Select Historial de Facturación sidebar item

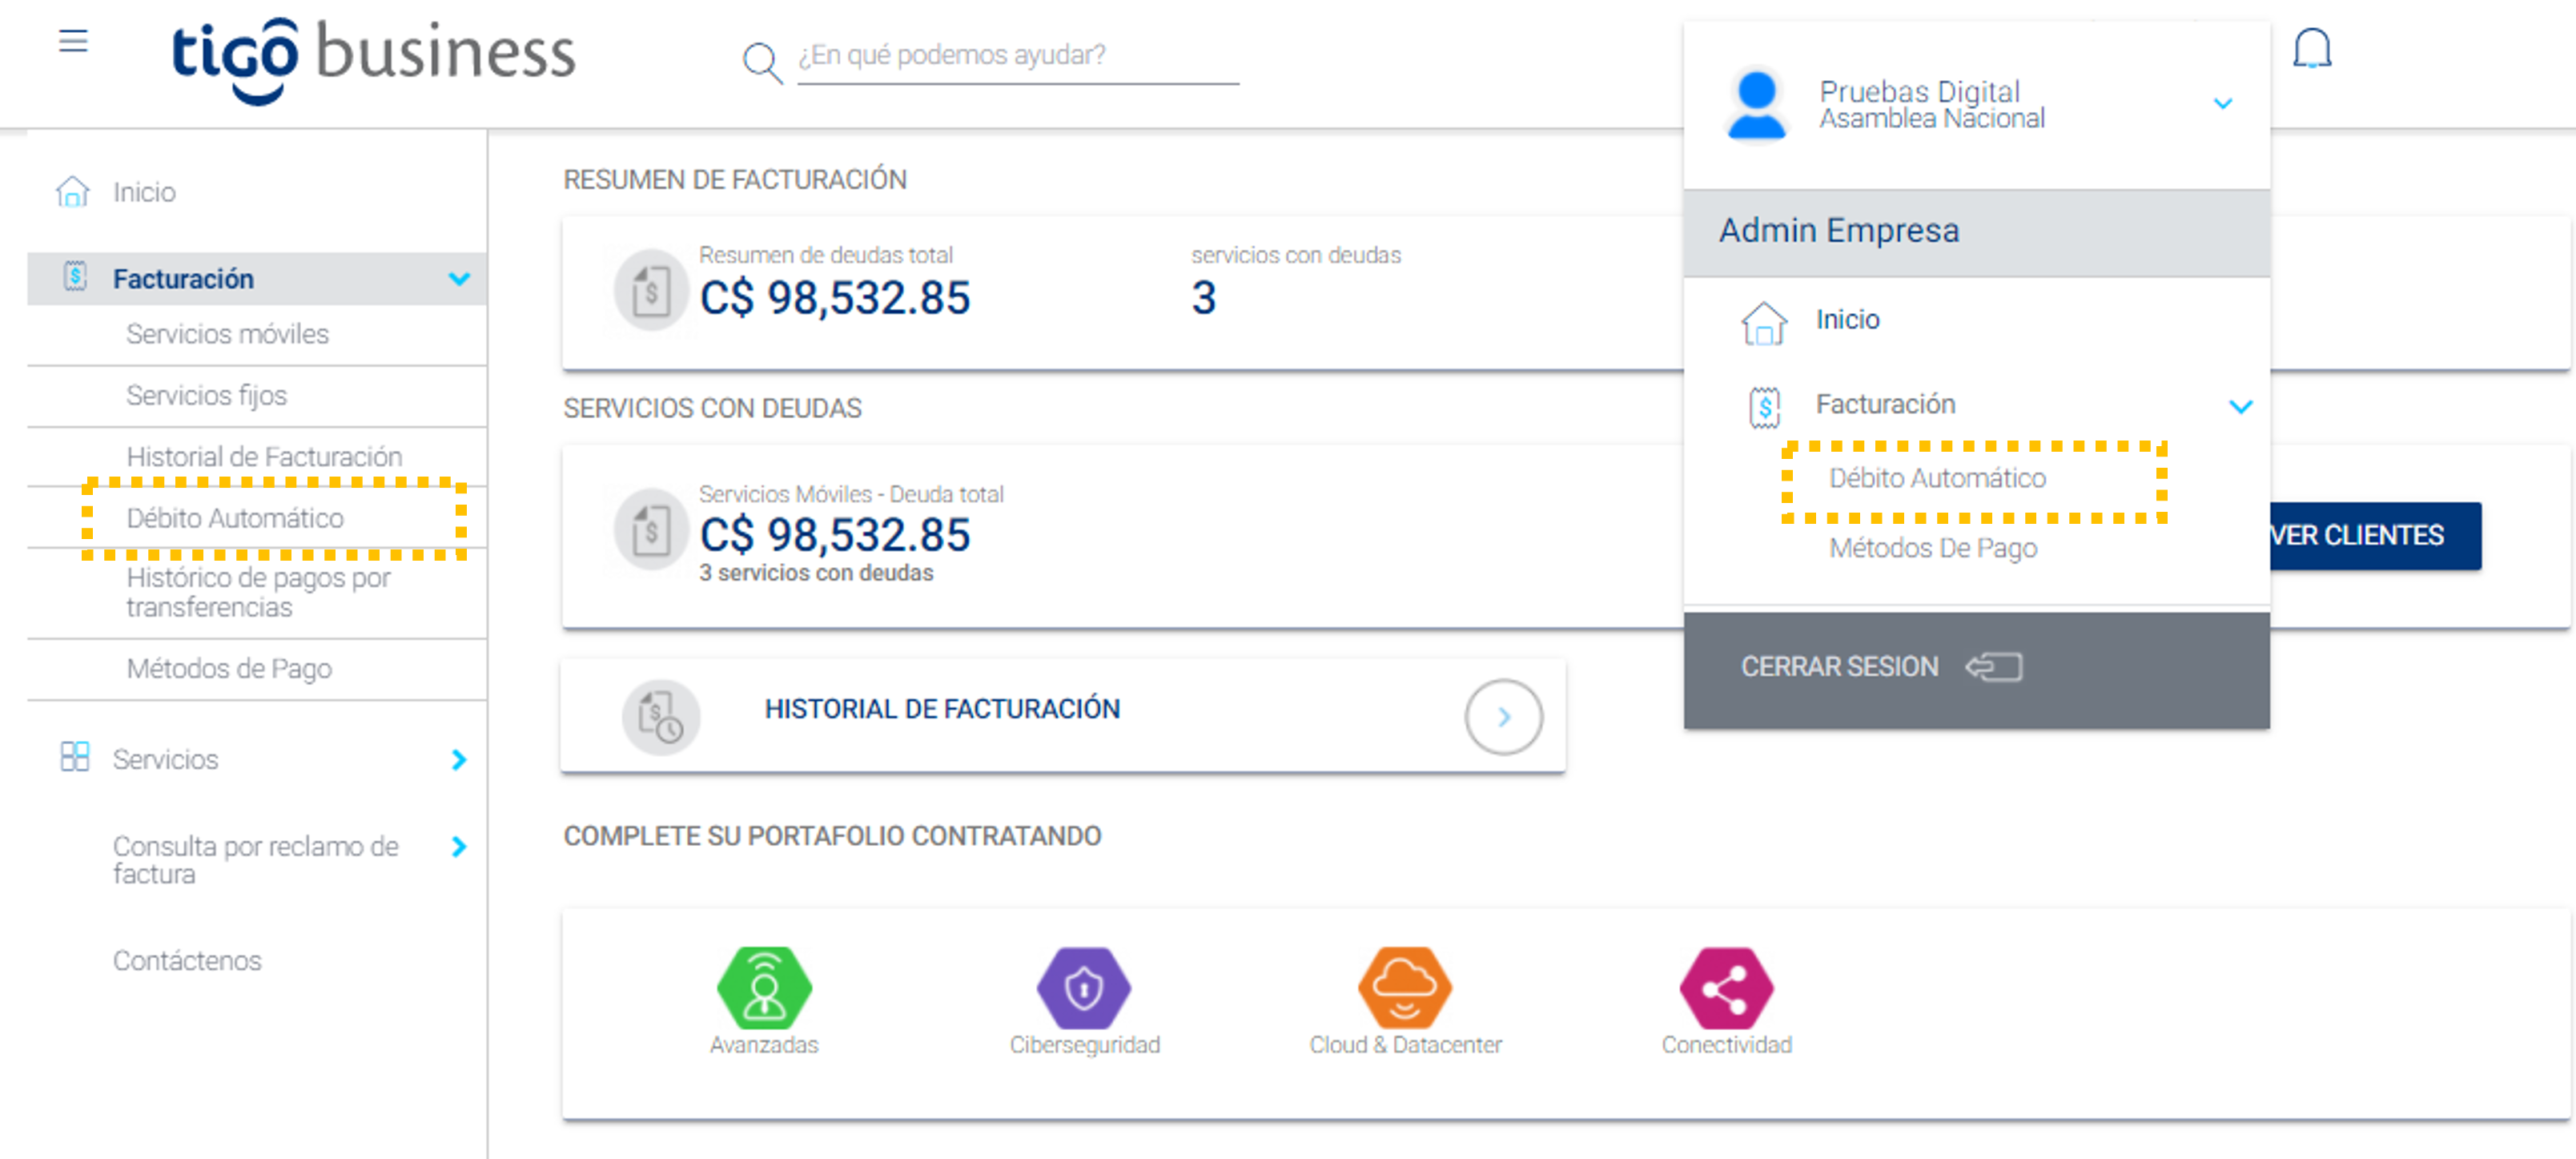[264, 457]
